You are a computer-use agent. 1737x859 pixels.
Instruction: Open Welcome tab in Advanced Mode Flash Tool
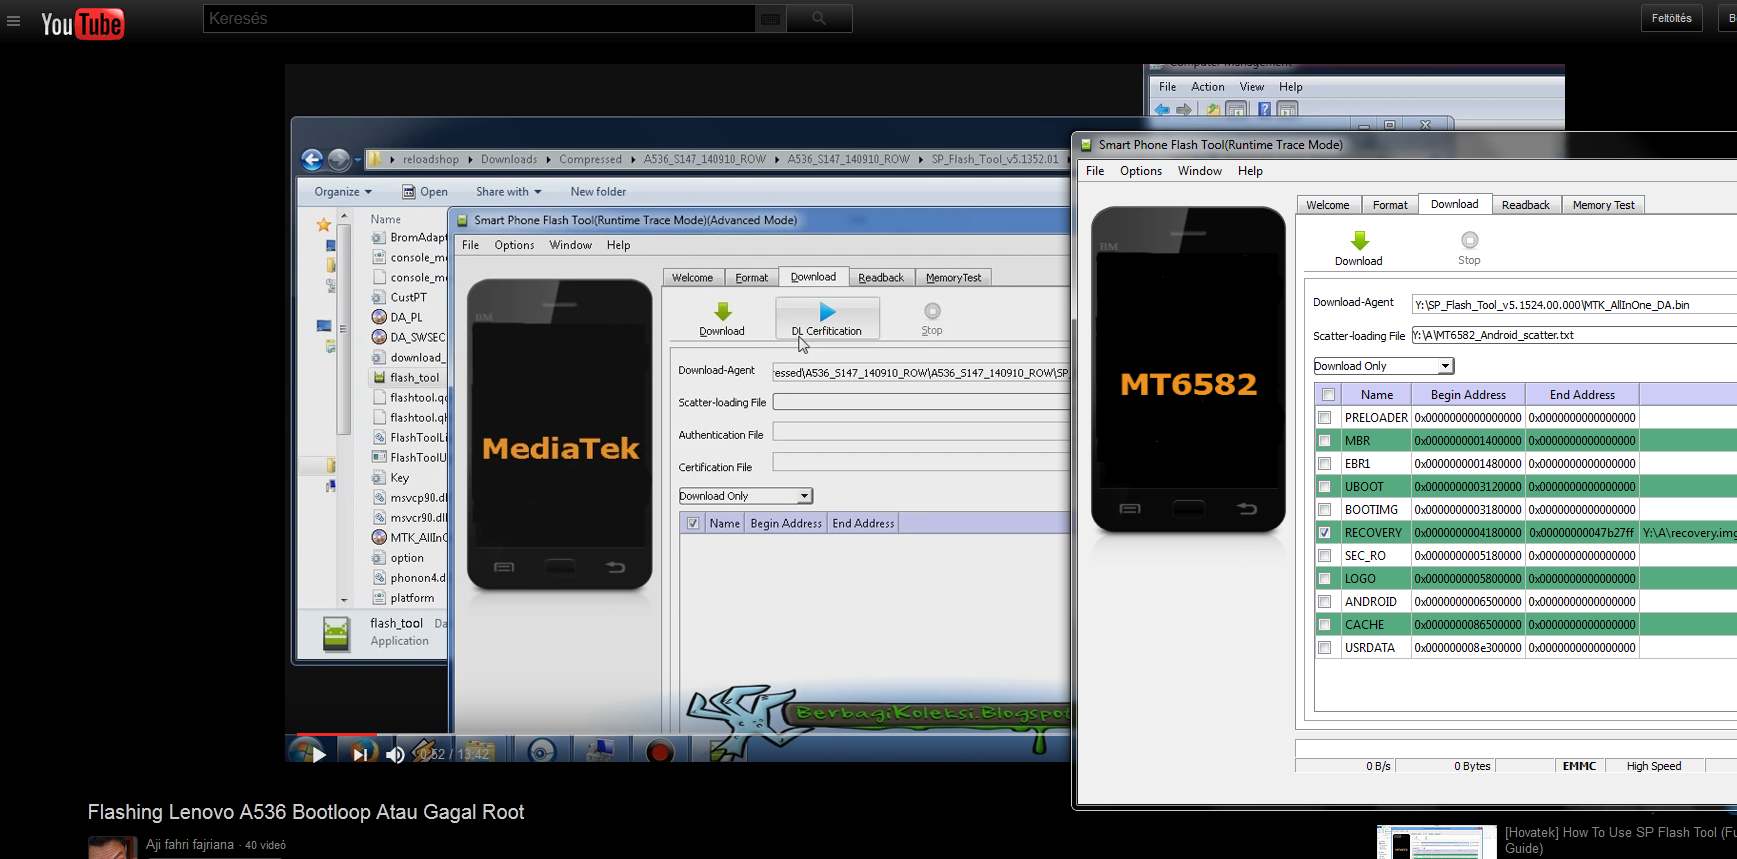pyautogui.click(x=692, y=278)
